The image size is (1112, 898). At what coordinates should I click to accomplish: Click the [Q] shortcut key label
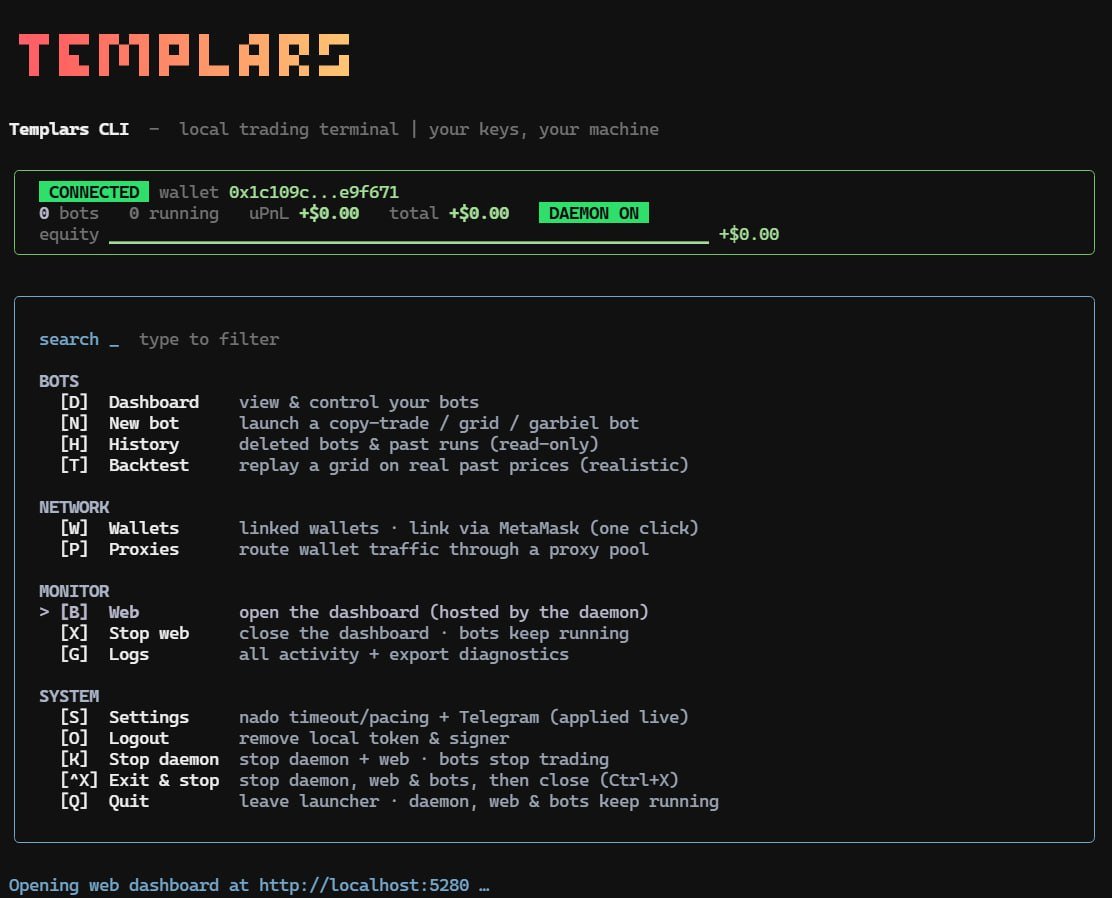pyautogui.click(x=74, y=802)
